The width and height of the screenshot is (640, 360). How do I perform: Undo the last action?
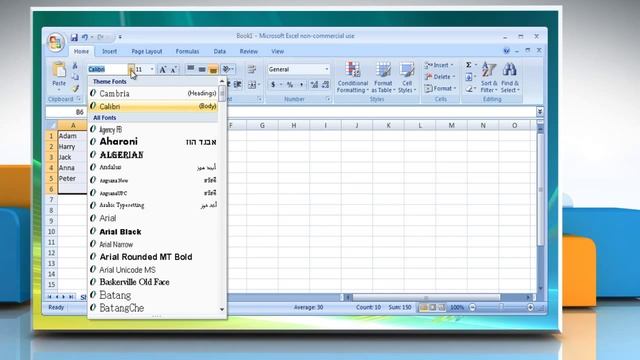click(x=84, y=37)
